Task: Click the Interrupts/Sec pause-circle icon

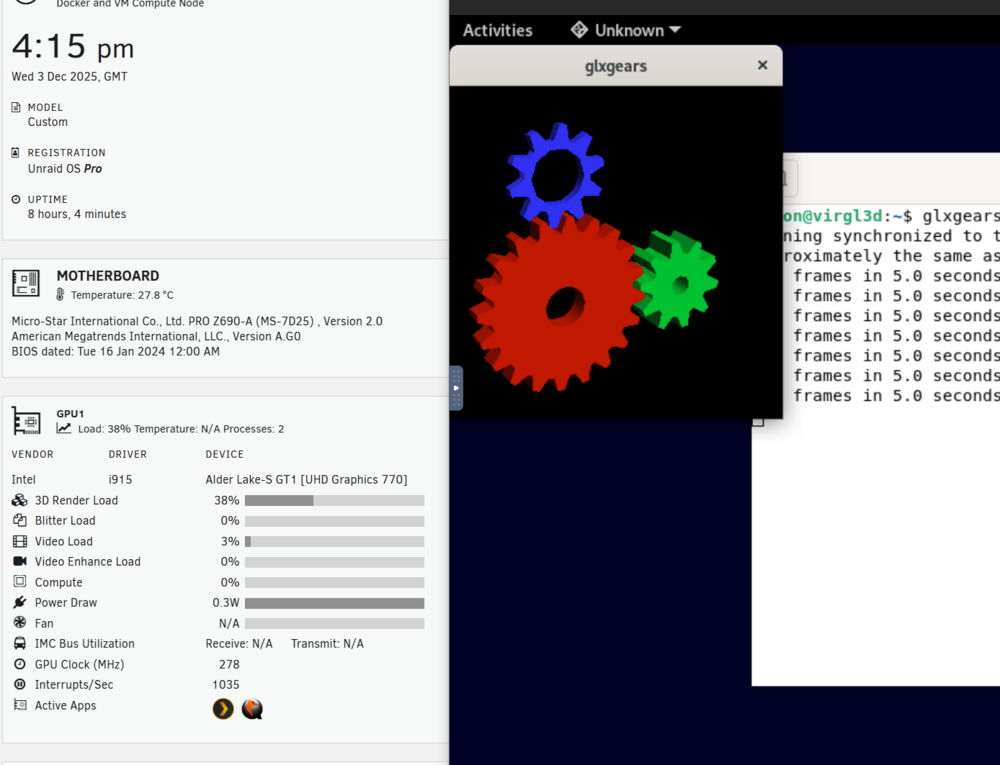Action: point(20,684)
